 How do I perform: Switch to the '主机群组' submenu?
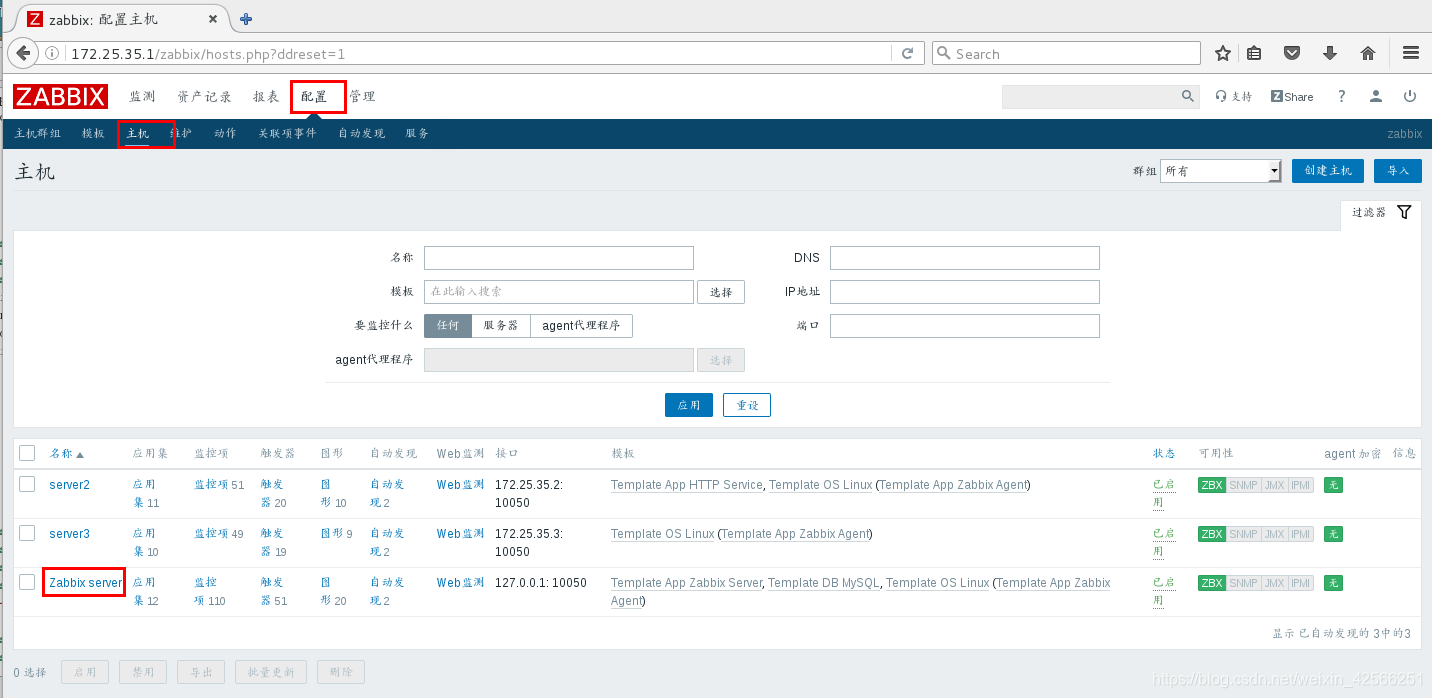click(38, 133)
